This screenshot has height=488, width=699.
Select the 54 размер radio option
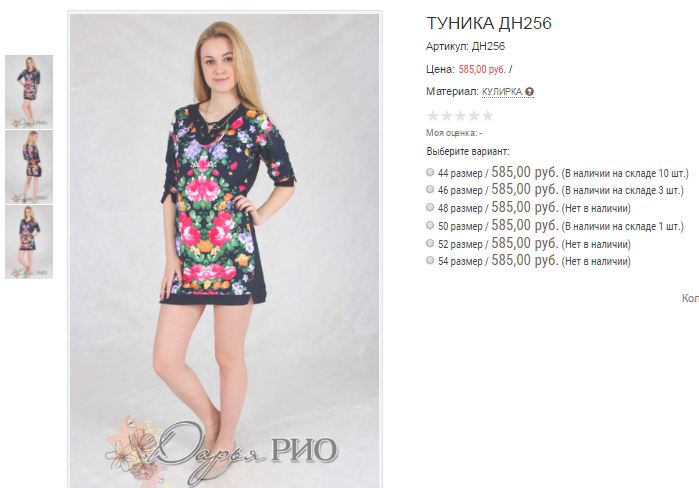(x=430, y=260)
